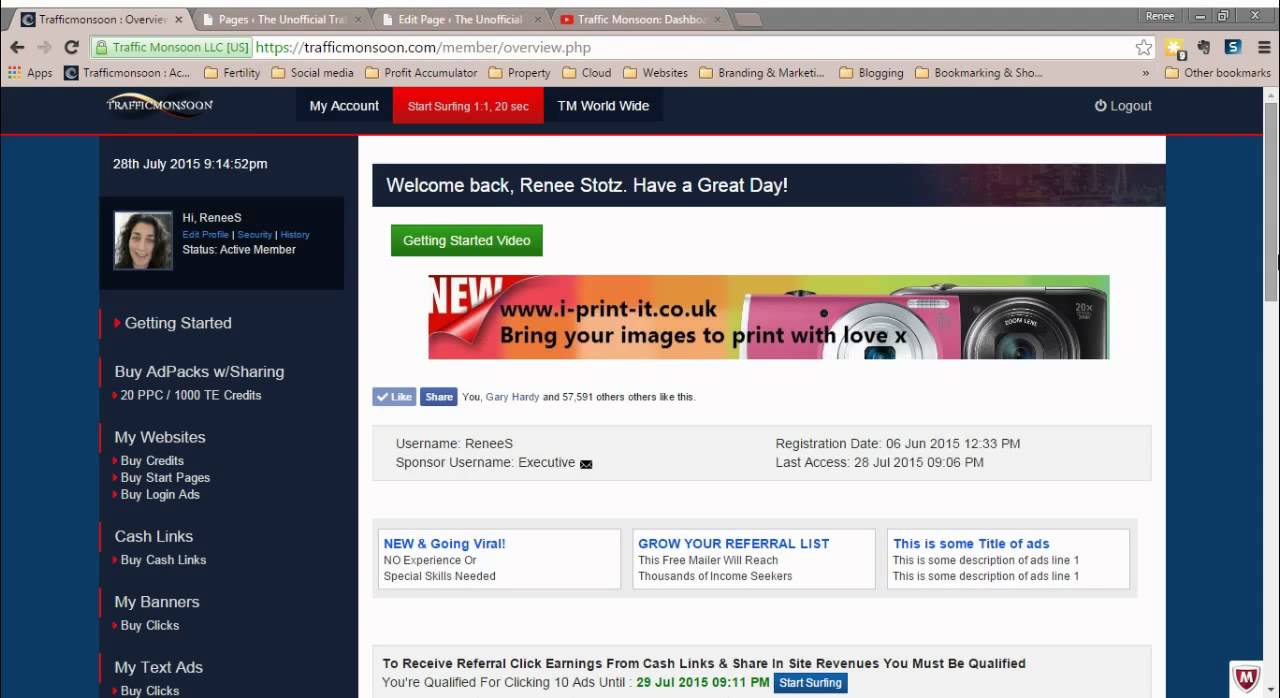The height and width of the screenshot is (698, 1280).
Task: Click Start Surfing 1:1, 20 sec
Action: tap(468, 106)
